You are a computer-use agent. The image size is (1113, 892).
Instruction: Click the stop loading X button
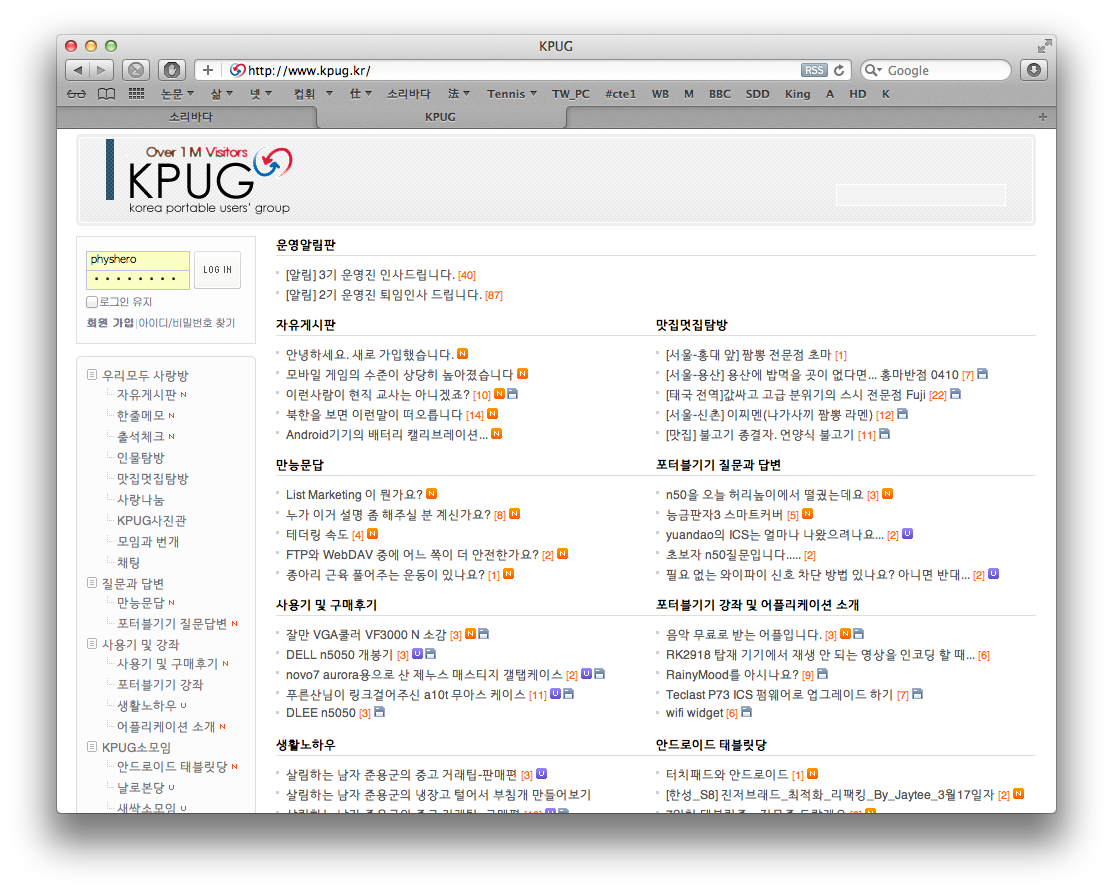pos(136,70)
